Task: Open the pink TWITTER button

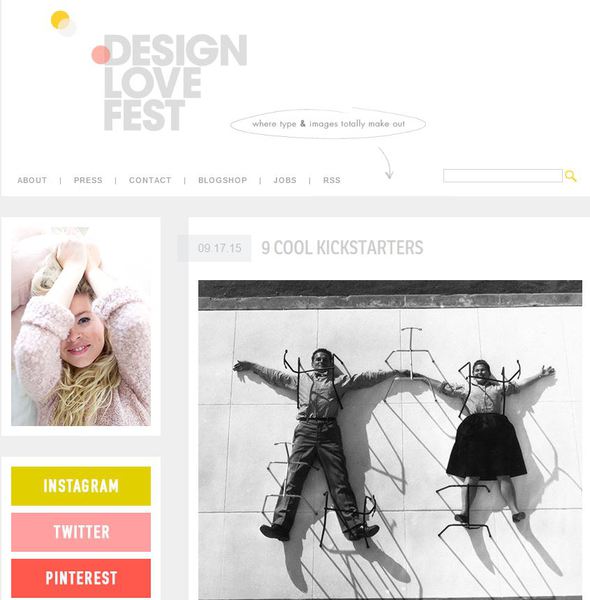Action: [81, 532]
